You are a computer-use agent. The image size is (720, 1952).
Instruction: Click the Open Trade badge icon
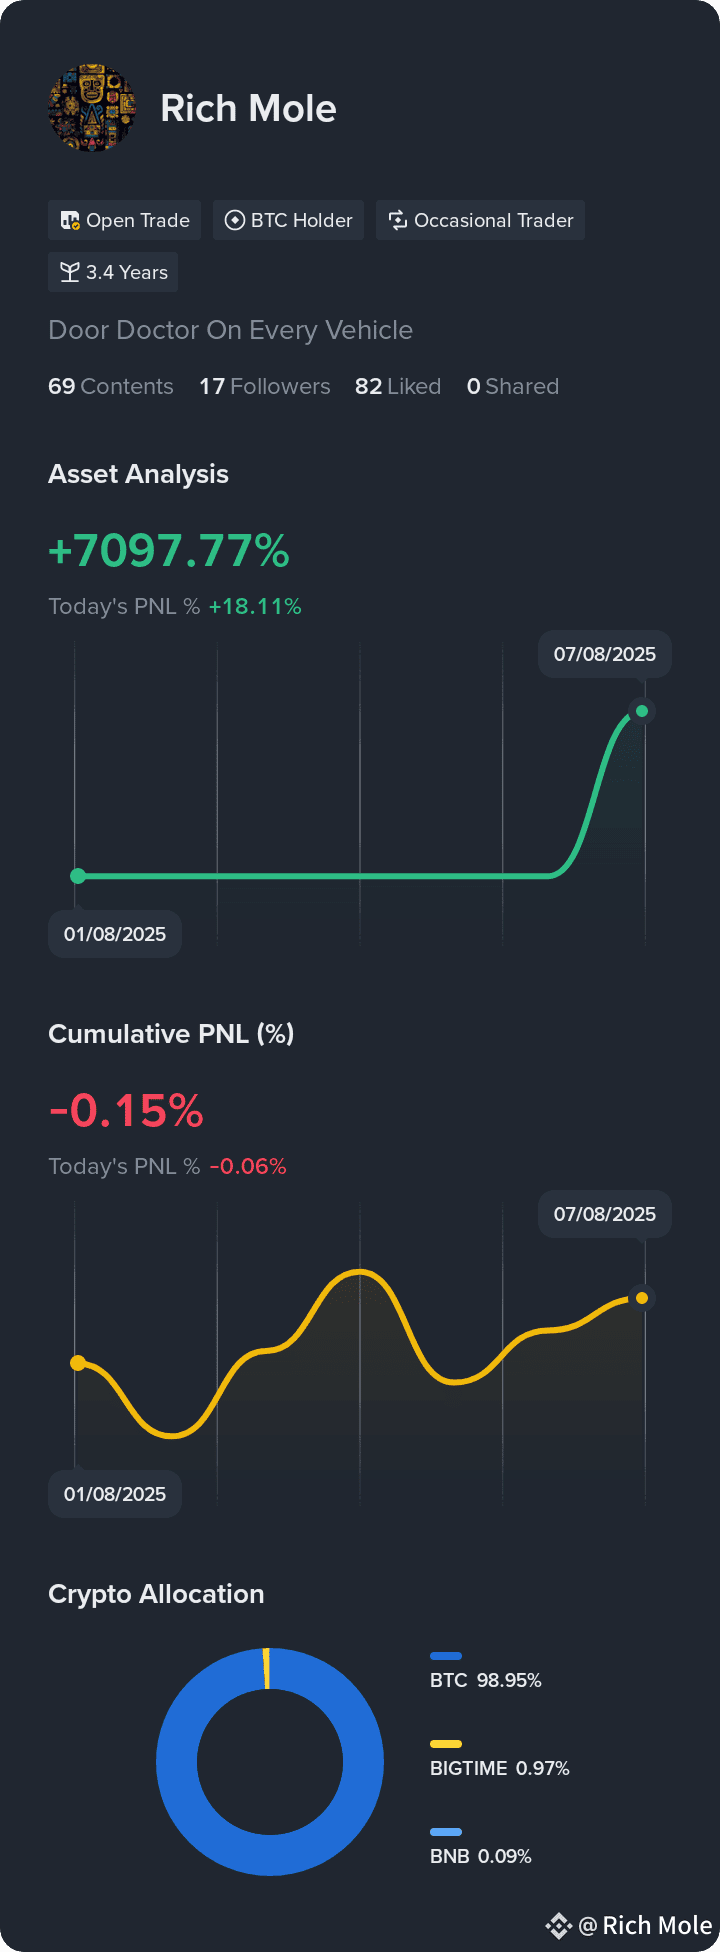[70, 220]
